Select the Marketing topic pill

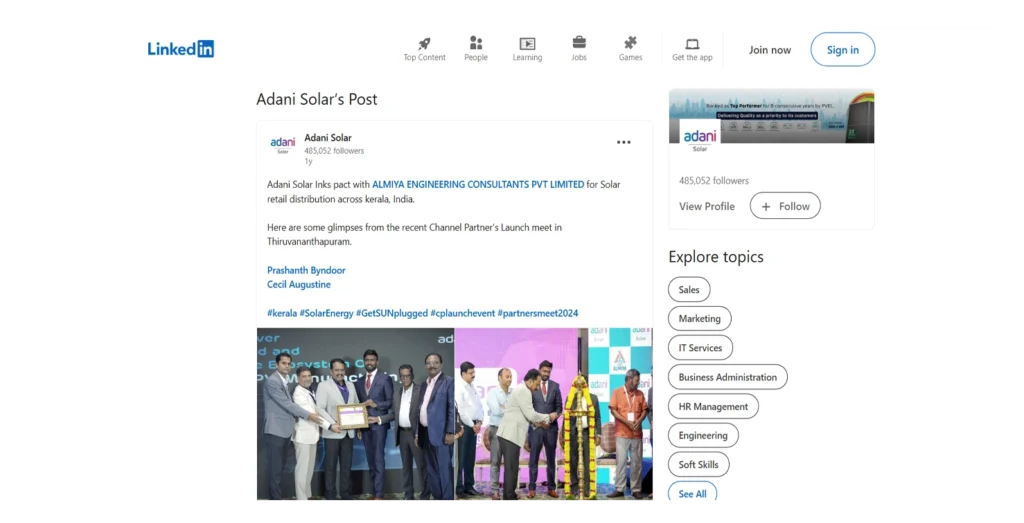(699, 319)
